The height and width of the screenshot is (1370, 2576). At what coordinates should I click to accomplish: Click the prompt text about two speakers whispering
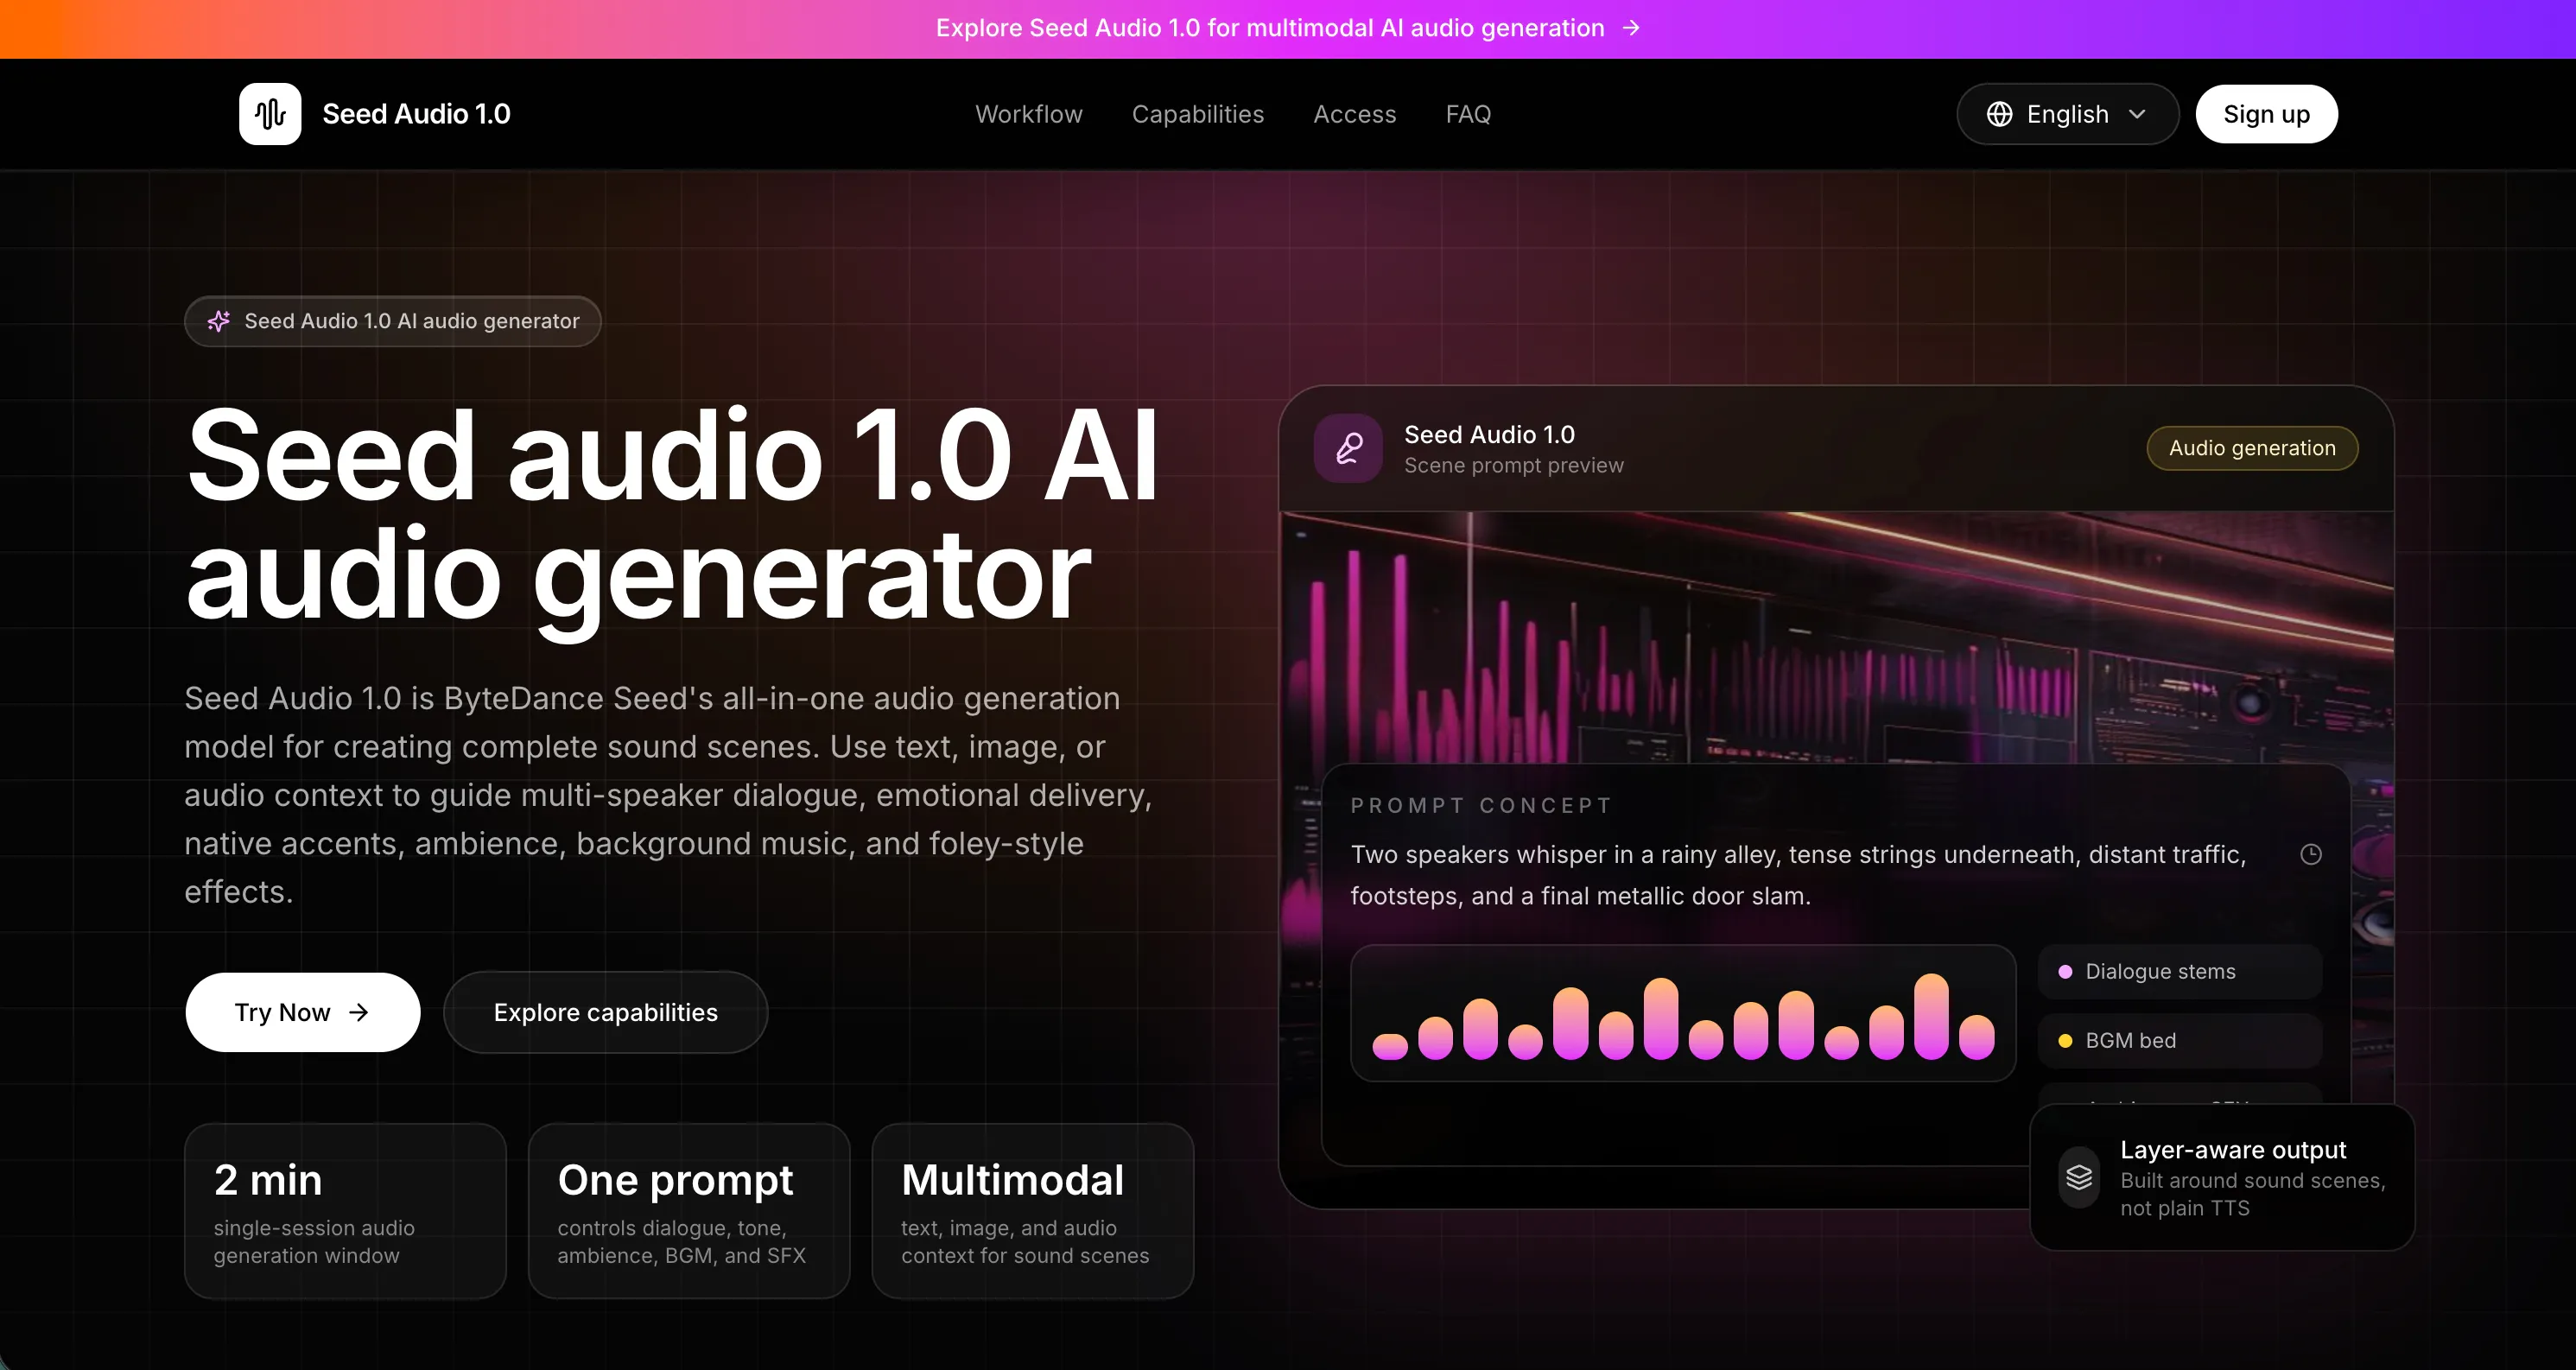point(1799,875)
